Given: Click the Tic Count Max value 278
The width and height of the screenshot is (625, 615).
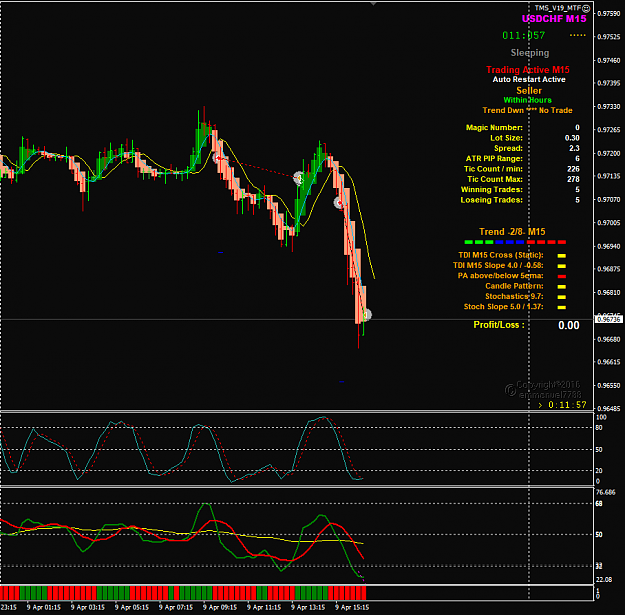Looking at the screenshot, I should [573, 179].
